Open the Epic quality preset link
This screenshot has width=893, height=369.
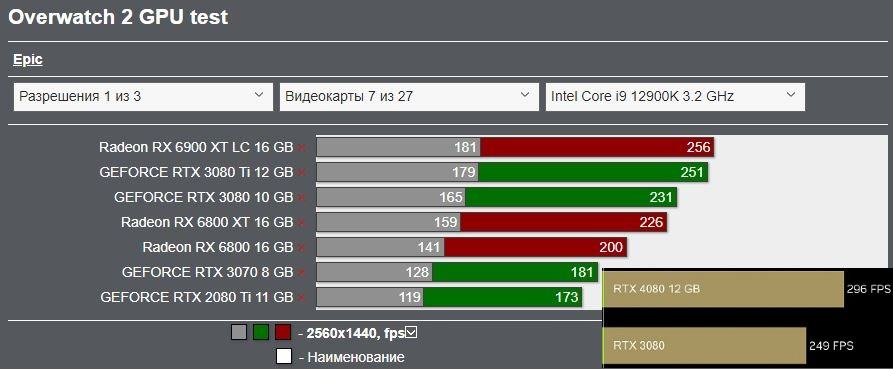pyautogui.click(x=28, y=60)
